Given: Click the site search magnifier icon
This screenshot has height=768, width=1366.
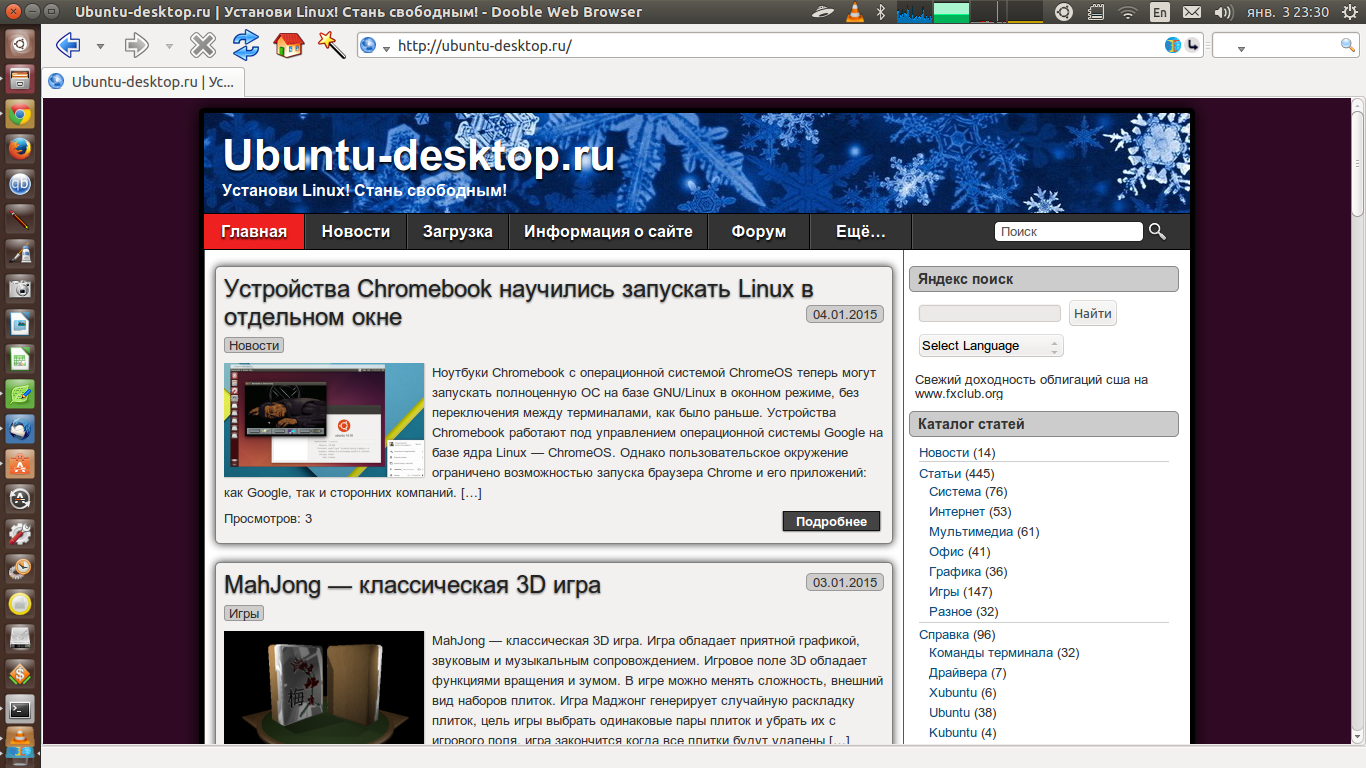Looking at the screenshot, I should (1157, 231).
